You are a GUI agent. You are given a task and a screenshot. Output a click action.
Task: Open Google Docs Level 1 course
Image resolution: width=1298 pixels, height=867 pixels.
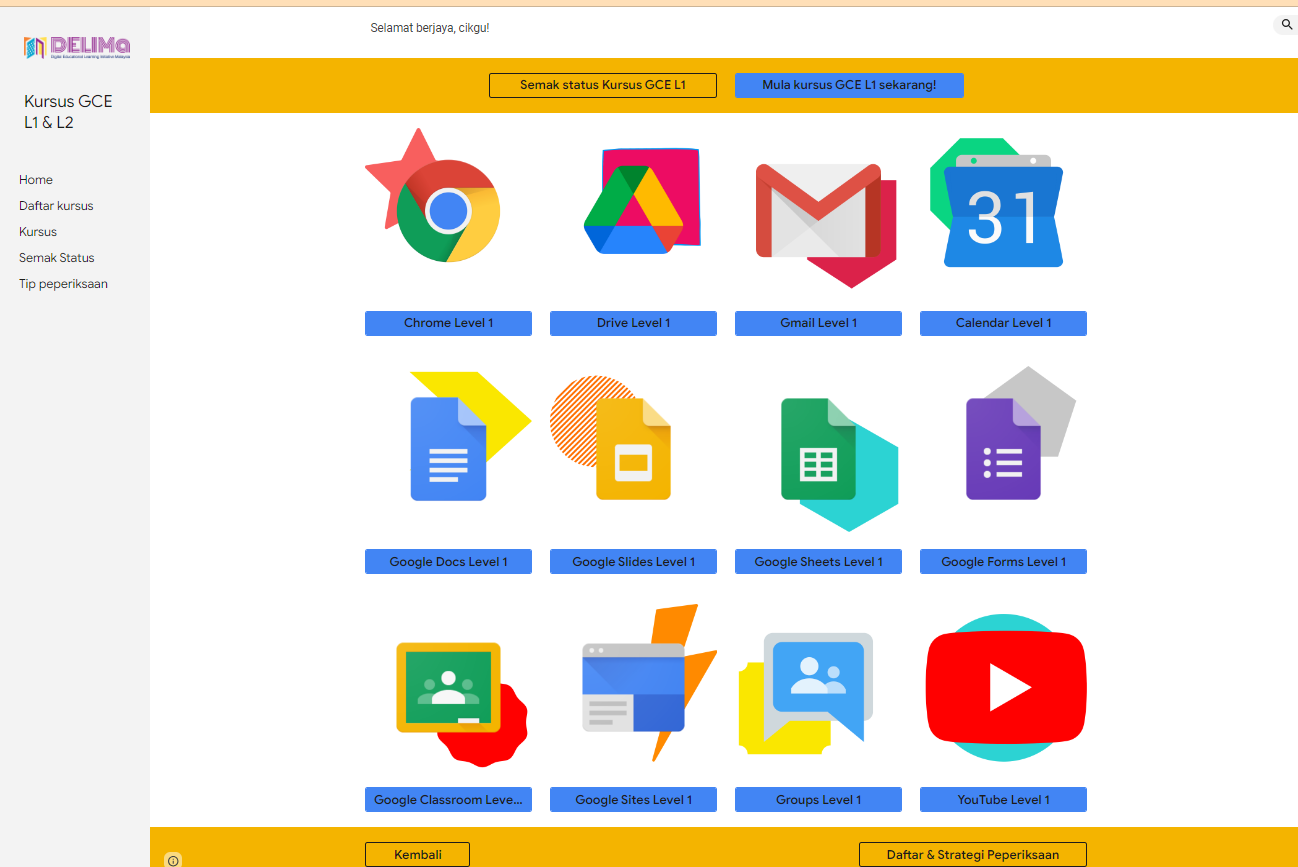coord(448,562)
